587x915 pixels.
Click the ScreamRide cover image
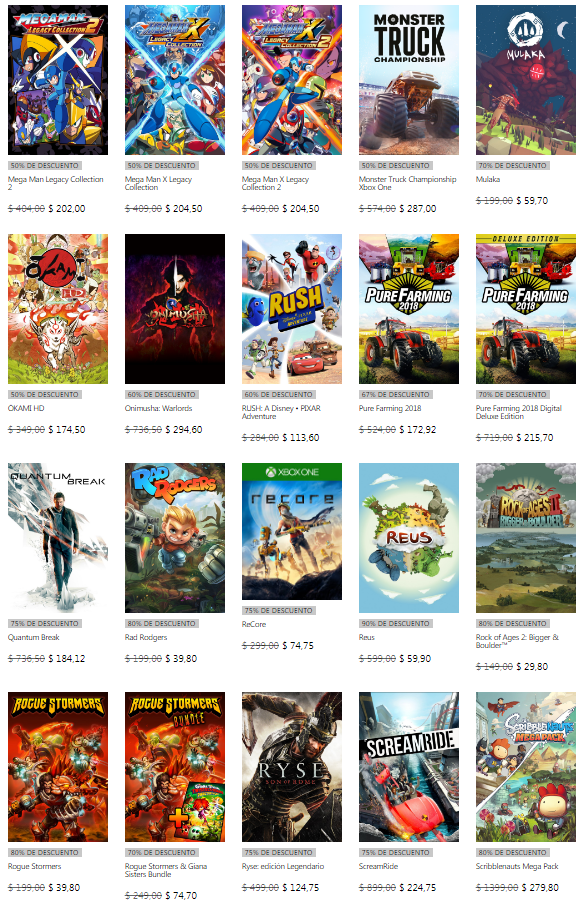[408, 766]
